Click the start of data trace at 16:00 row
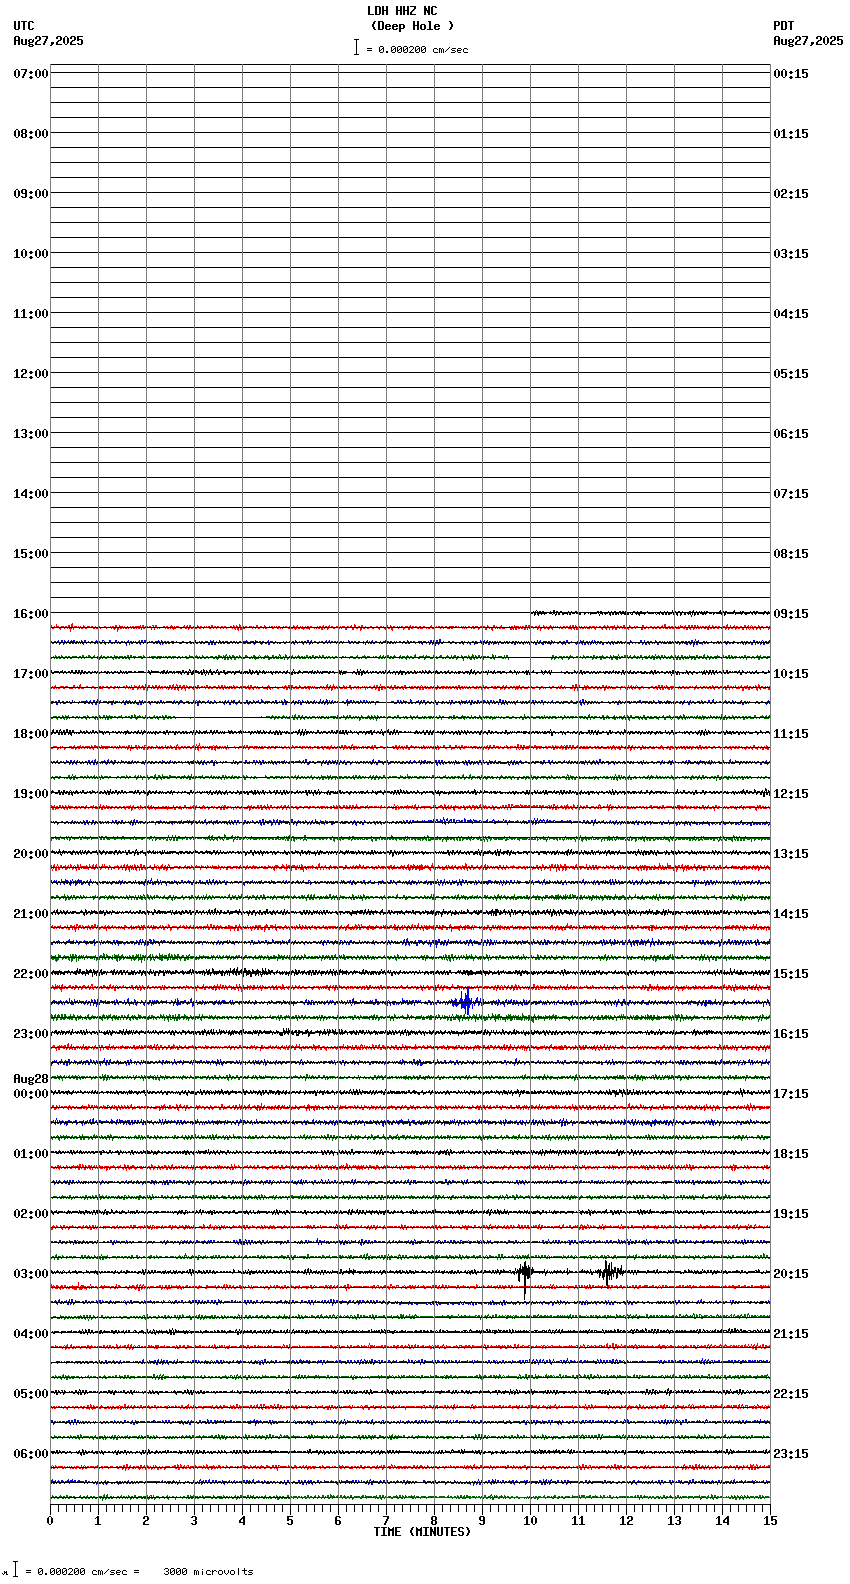Viewport: 850px width, 1584px height. click(532, 612)
